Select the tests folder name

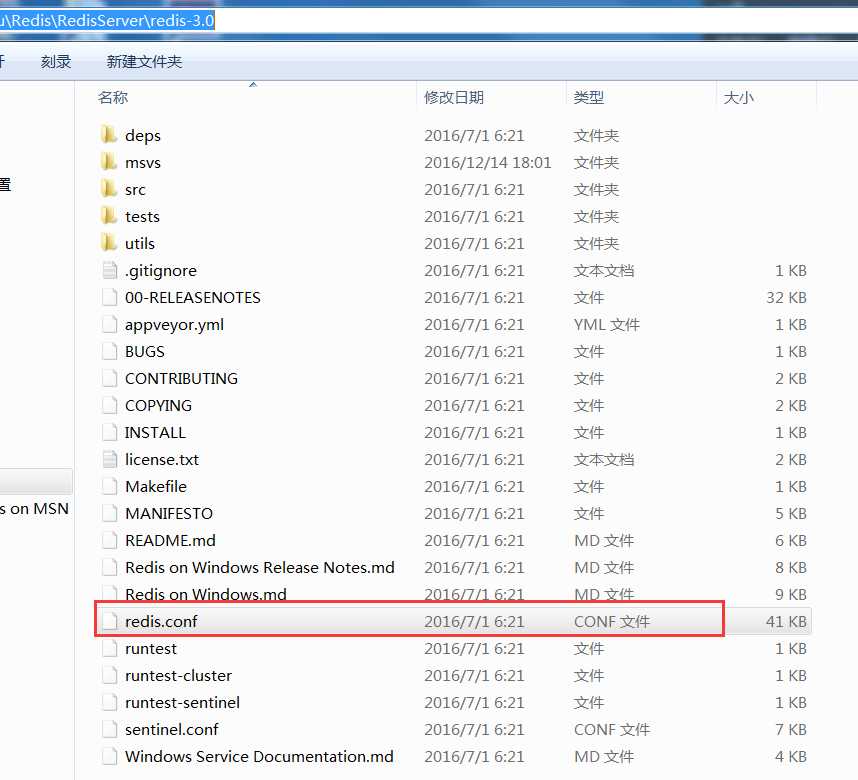click(x=142, y=216)
